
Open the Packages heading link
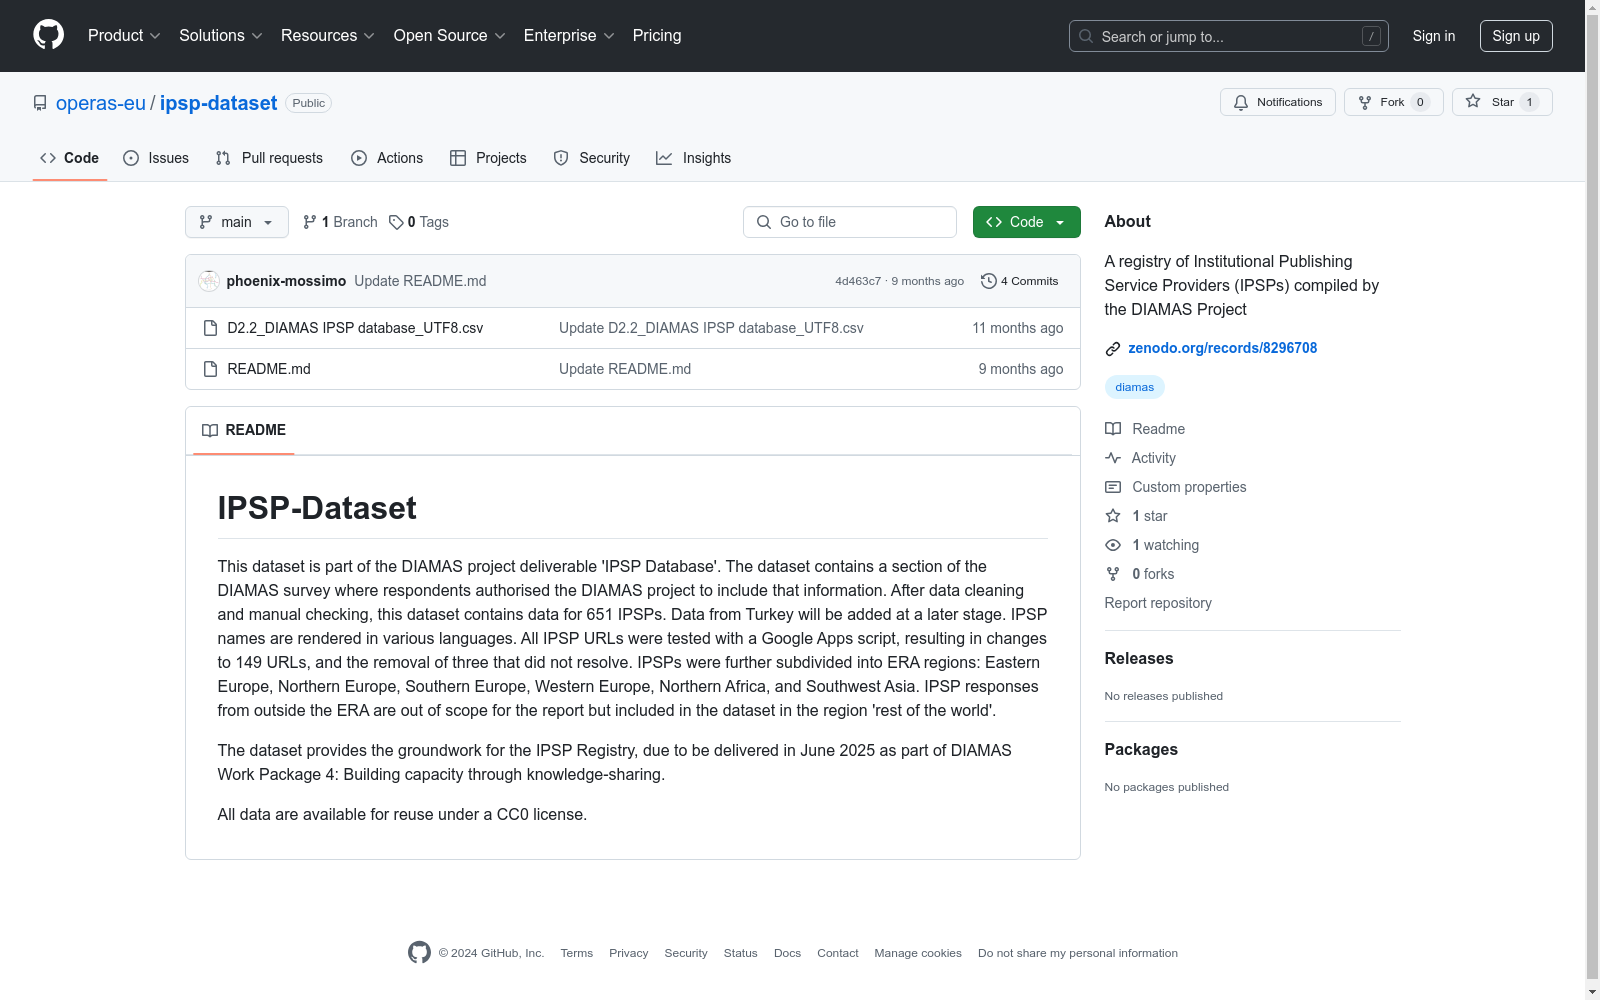[1141, 749]
